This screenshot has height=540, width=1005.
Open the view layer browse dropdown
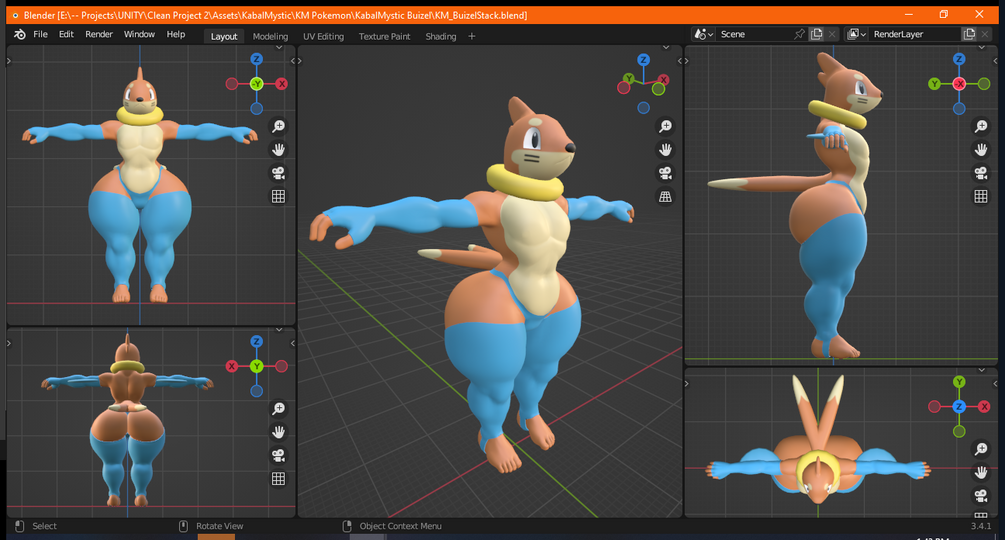[x=857, y=35]
